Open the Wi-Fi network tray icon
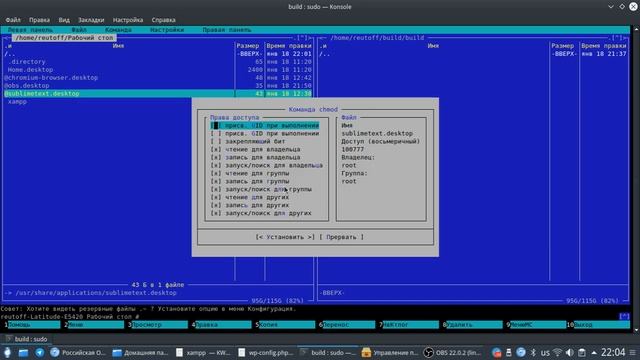640x360 pixels. point(558,353)
